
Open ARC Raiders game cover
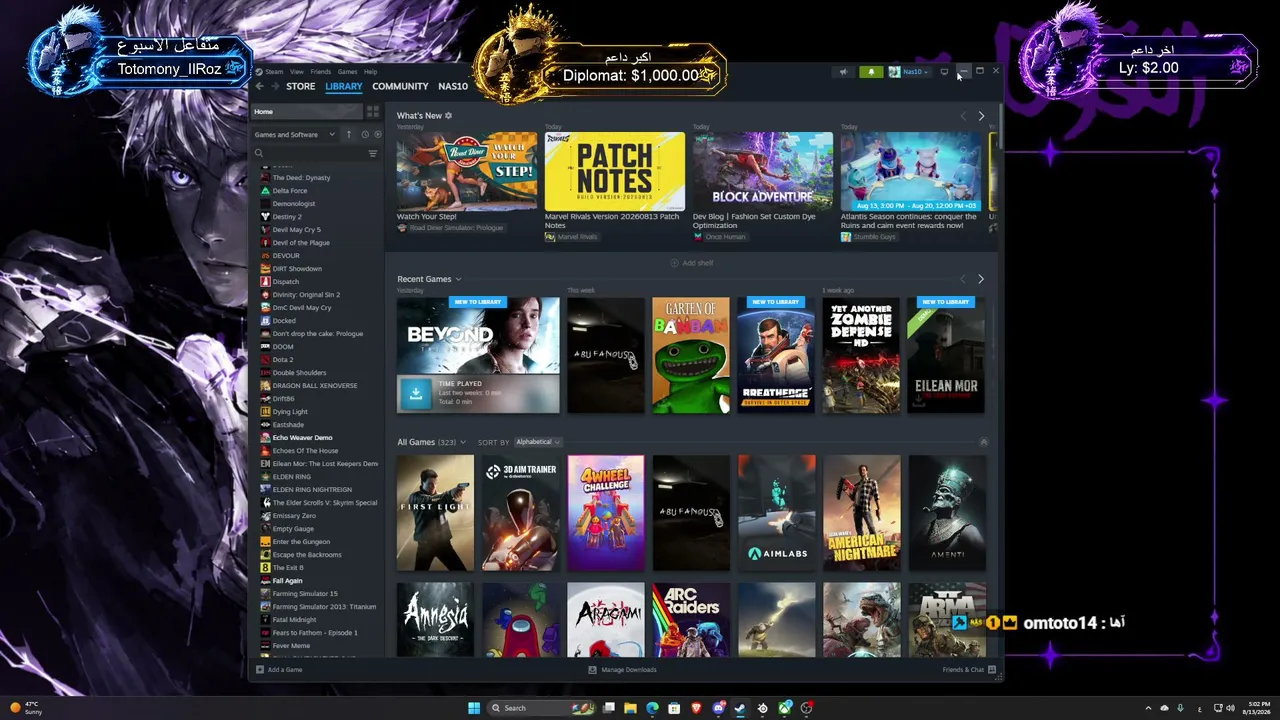click(x=691, y=620)
